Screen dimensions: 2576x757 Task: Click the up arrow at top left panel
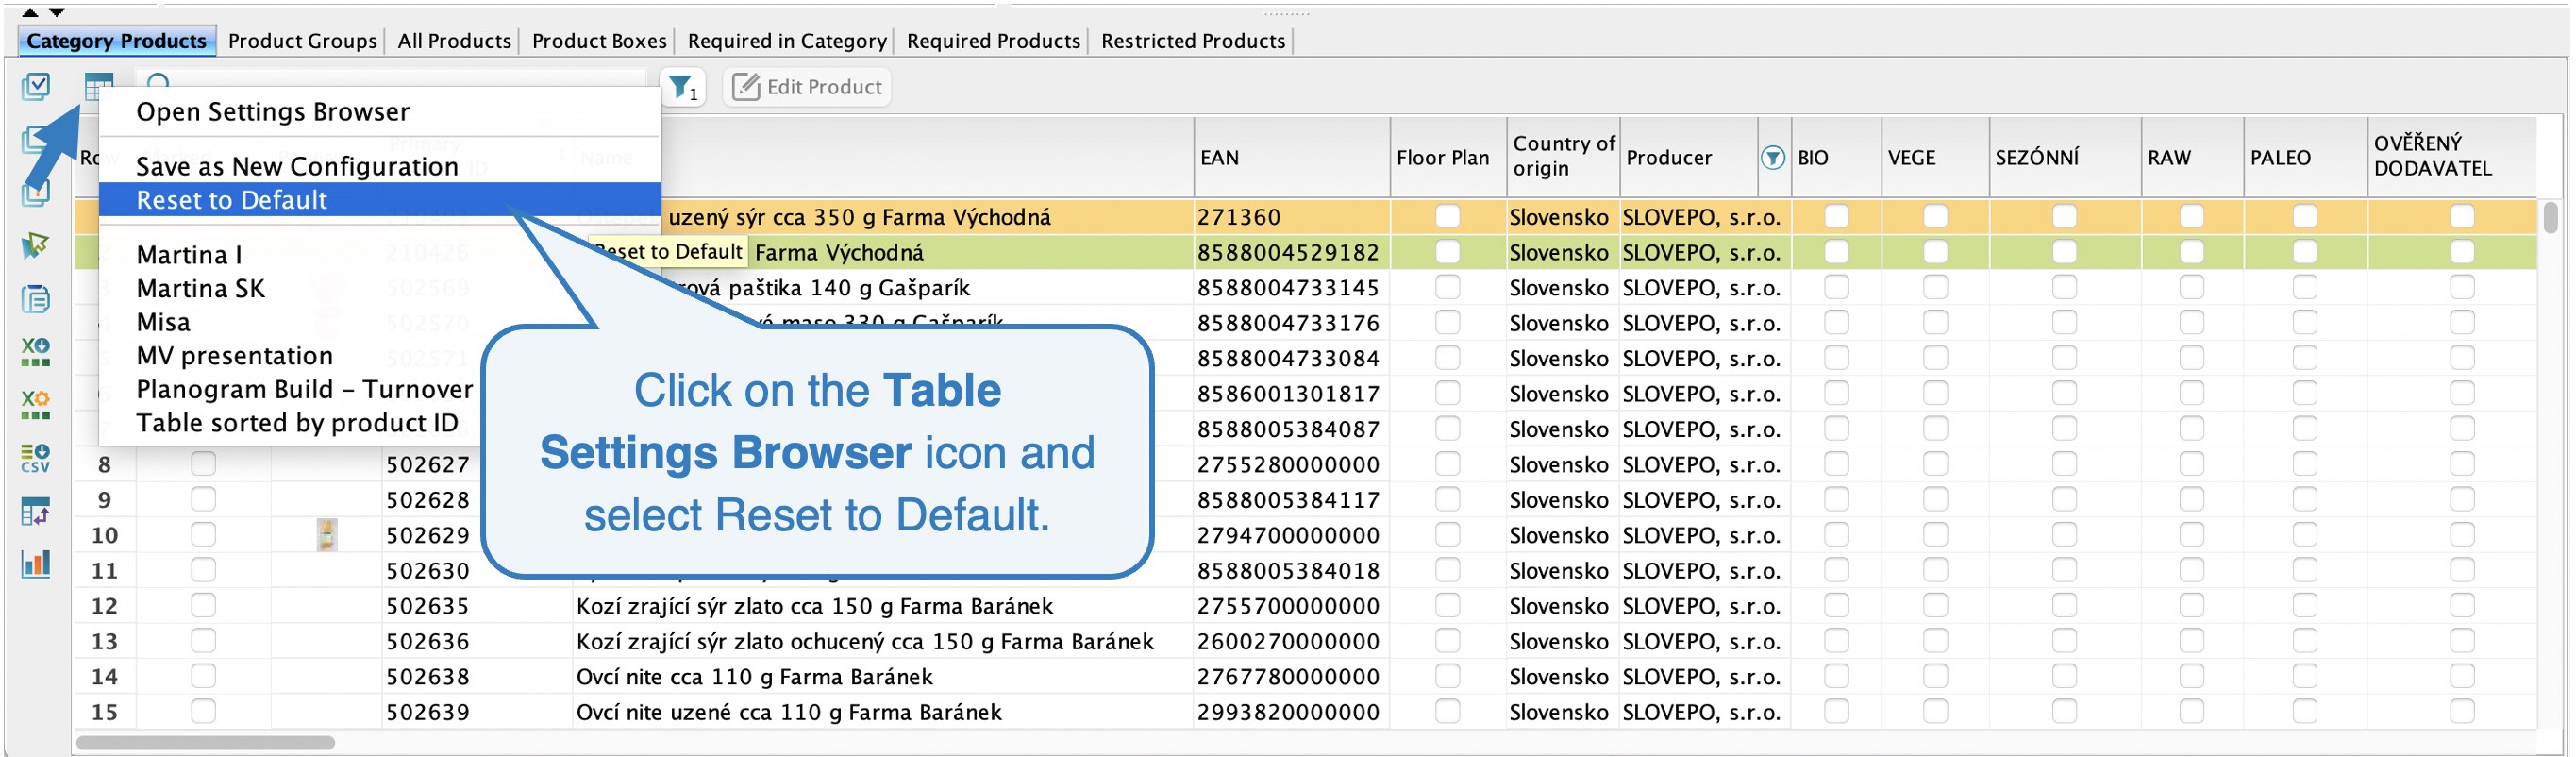30,12
